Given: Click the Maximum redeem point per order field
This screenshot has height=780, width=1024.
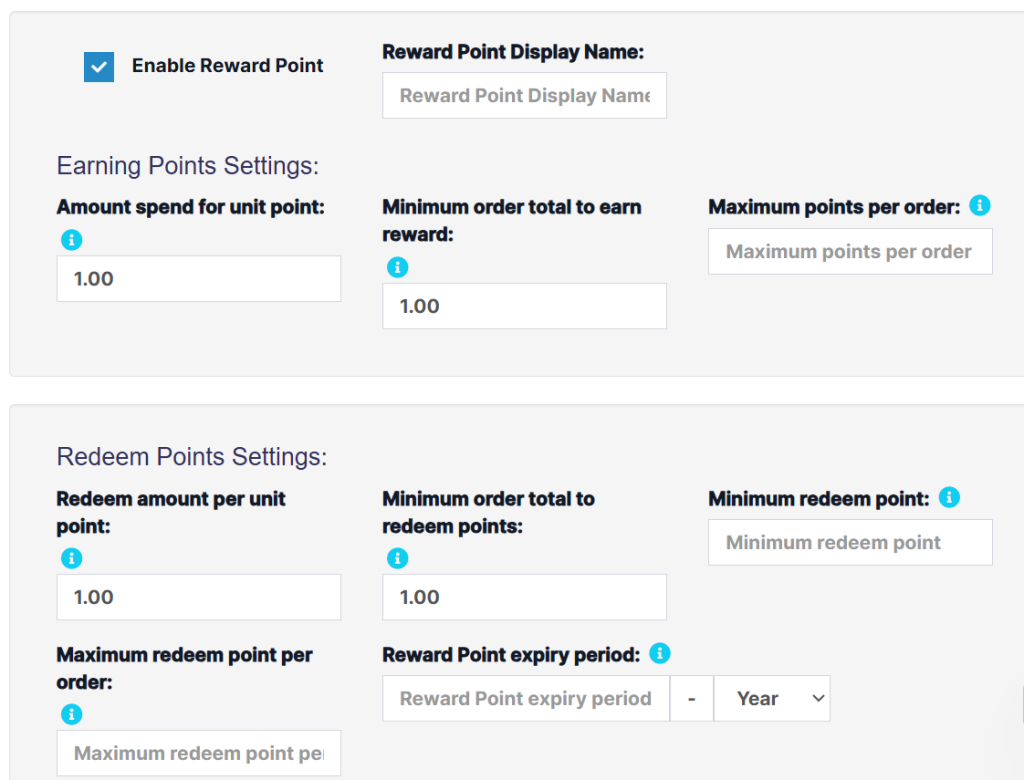Looking at the screenshot, I should [198, 753].
